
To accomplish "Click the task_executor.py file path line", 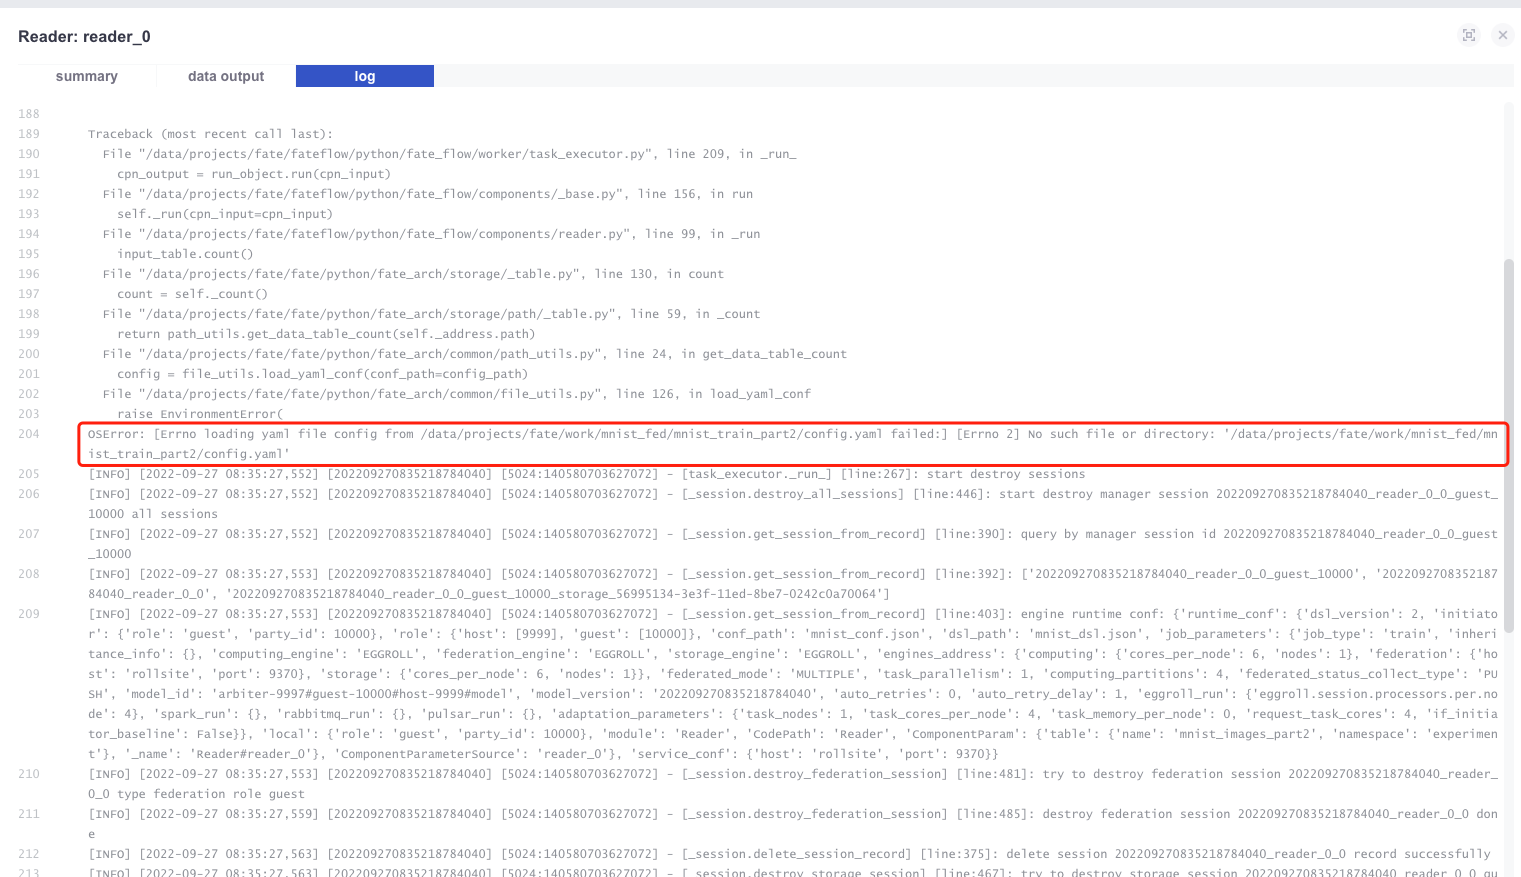I will click(x=449, y=154).
